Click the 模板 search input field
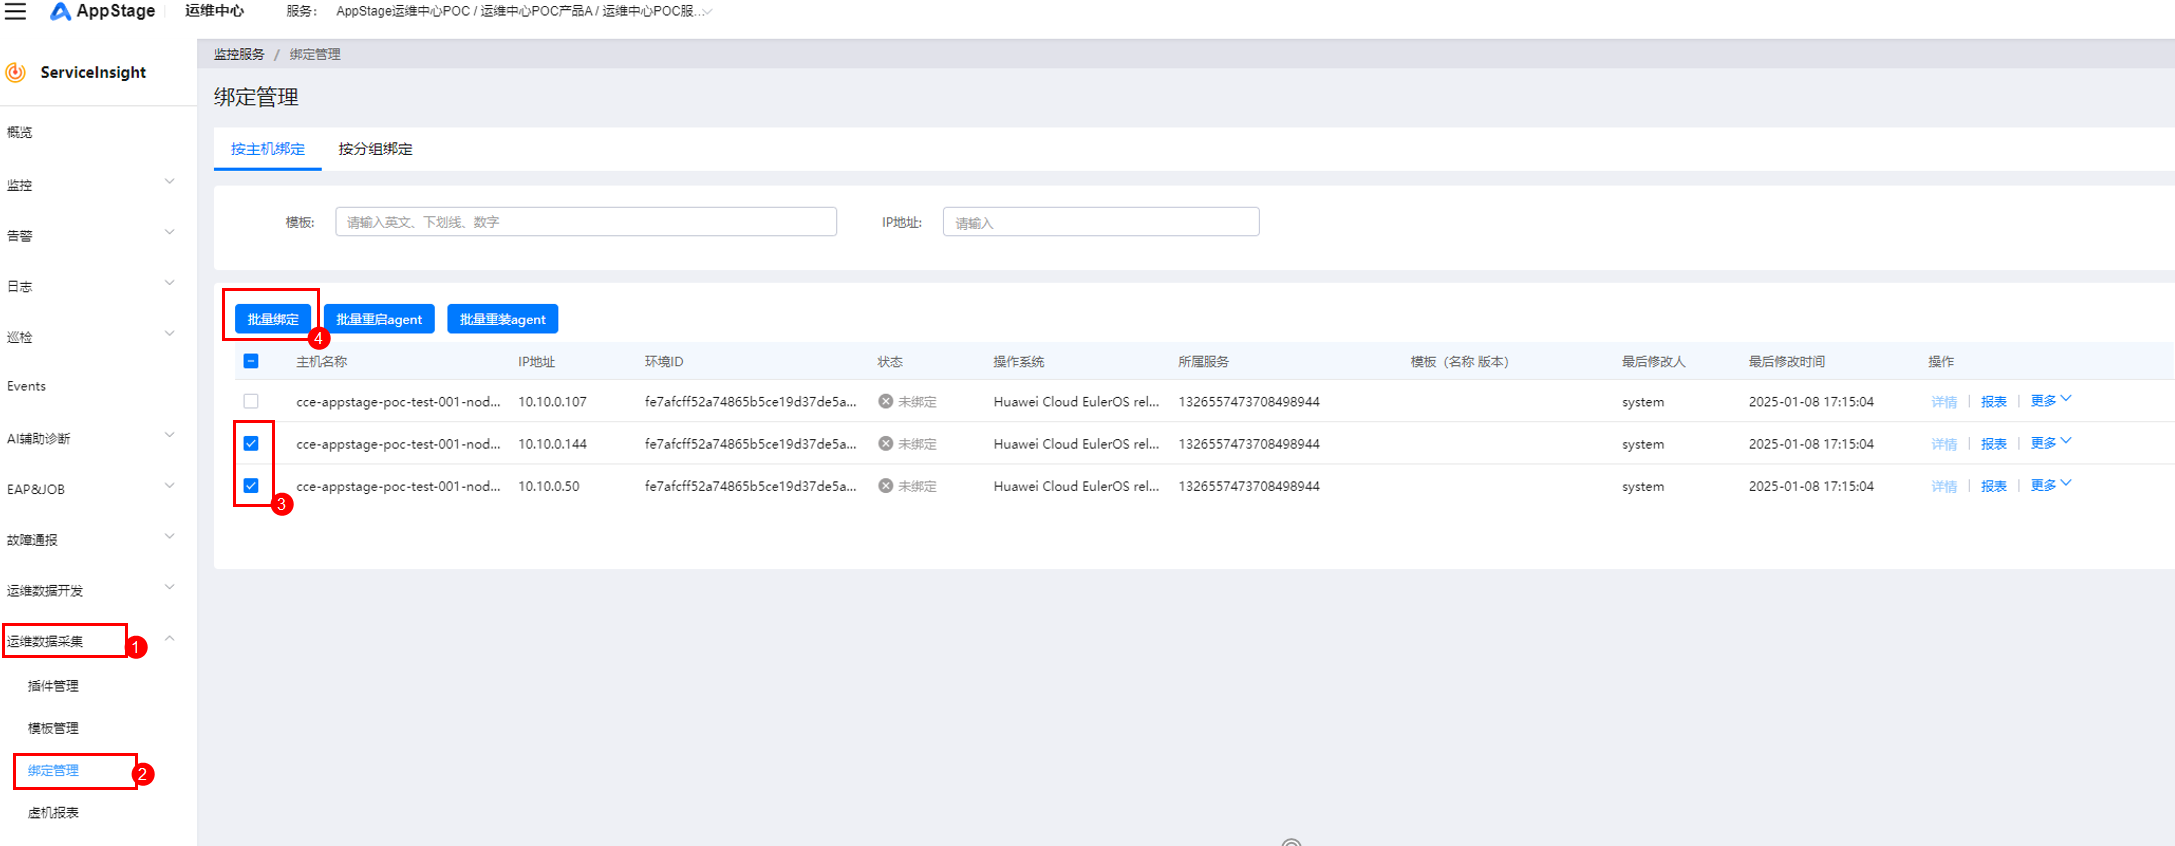 [585, 222]
